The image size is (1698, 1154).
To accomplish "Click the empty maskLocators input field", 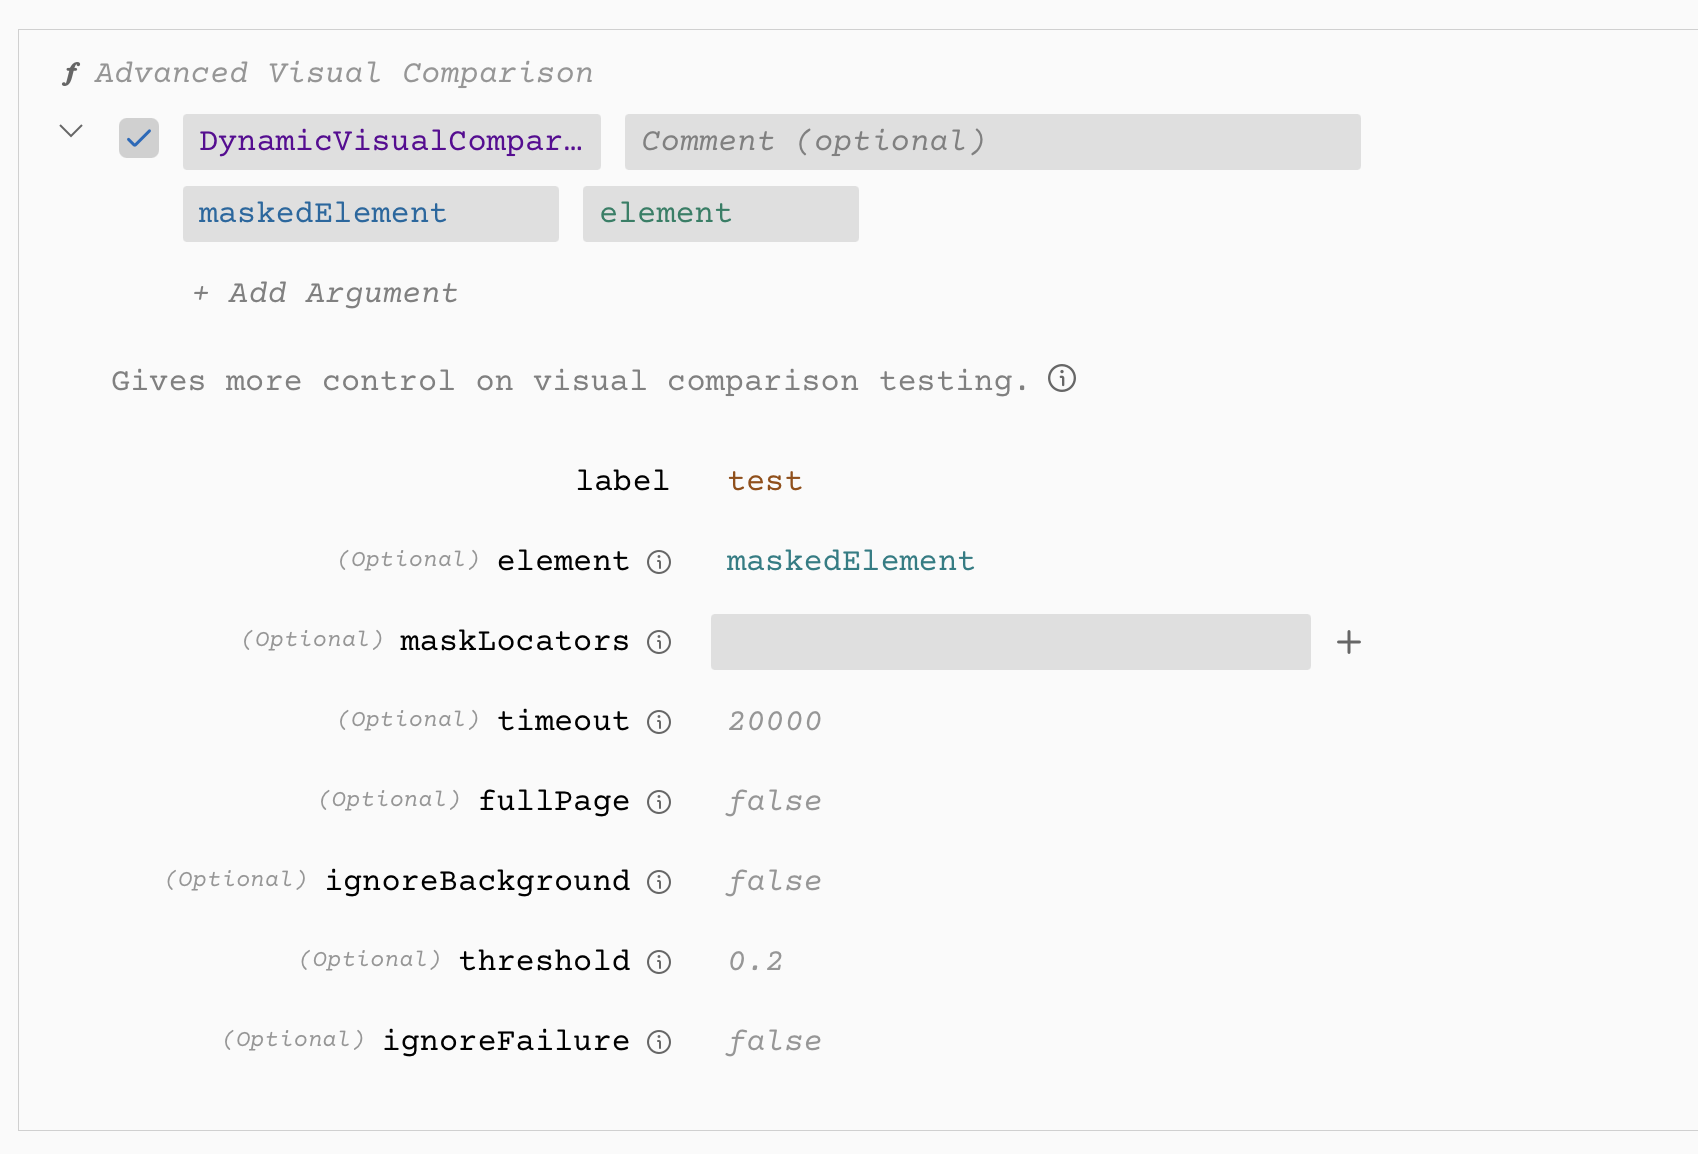I will click(x=1010, y=642).
